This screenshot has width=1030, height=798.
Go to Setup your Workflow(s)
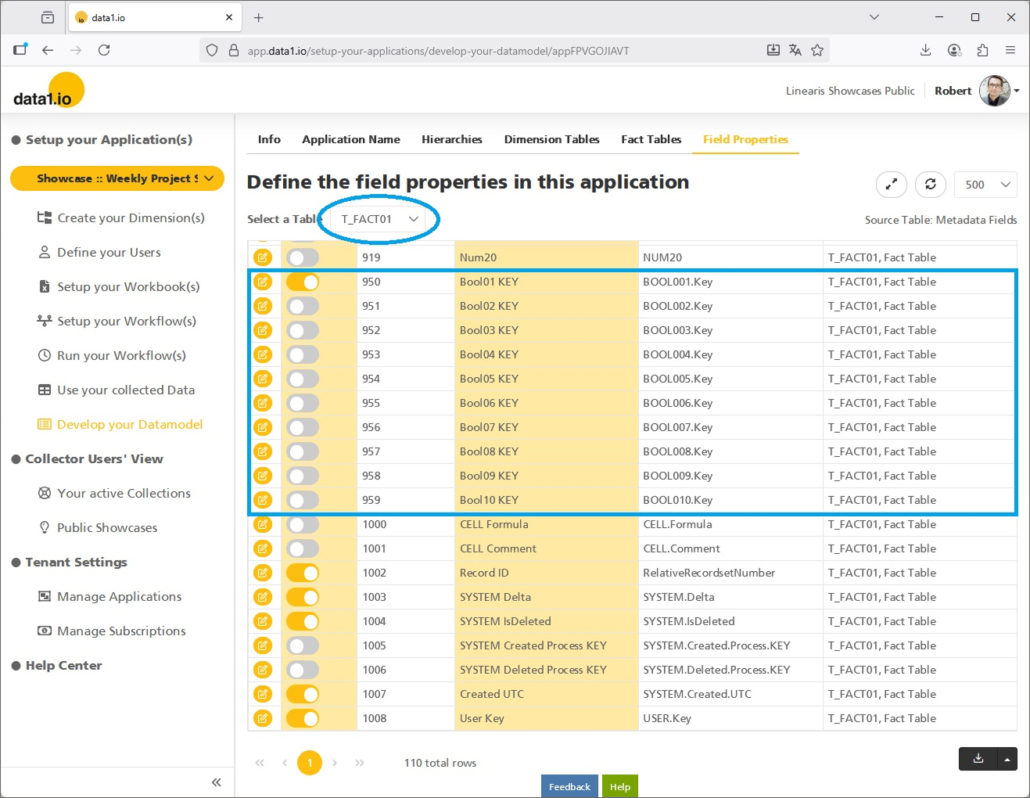click(126, 321)
